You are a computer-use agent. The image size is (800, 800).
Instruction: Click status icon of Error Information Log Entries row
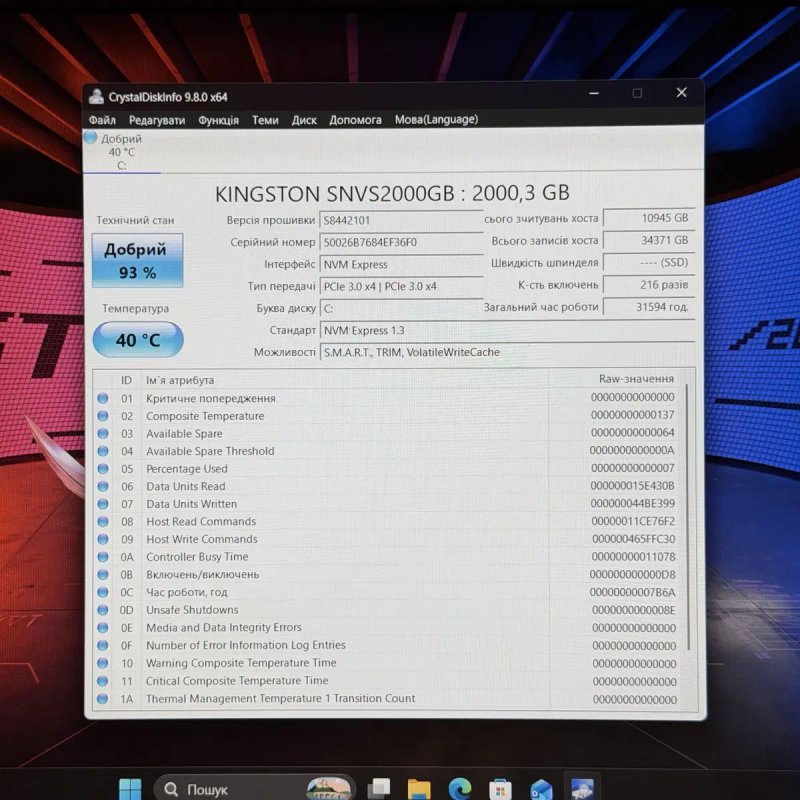click(103, 645)
